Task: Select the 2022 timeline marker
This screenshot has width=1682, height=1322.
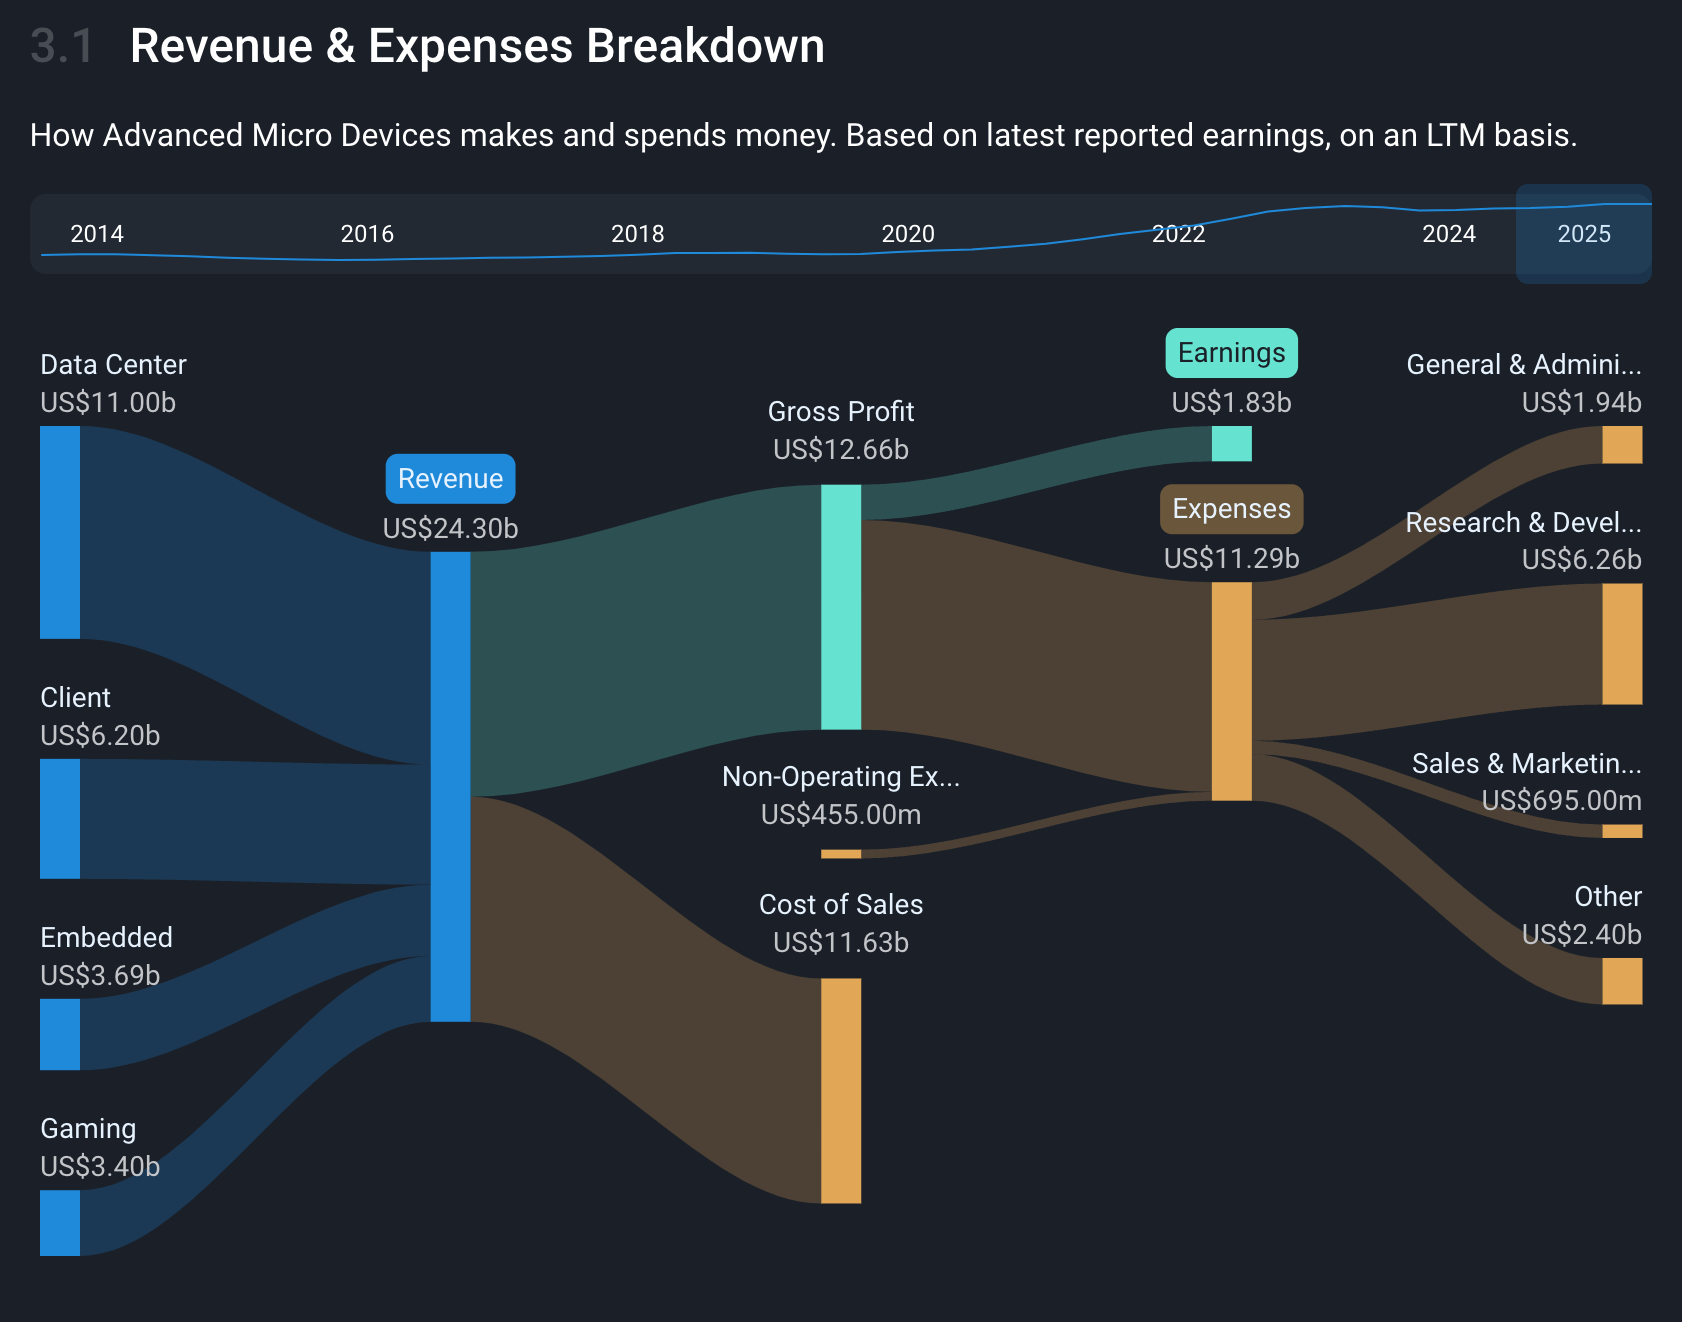Action: (x=1178, y=234)
